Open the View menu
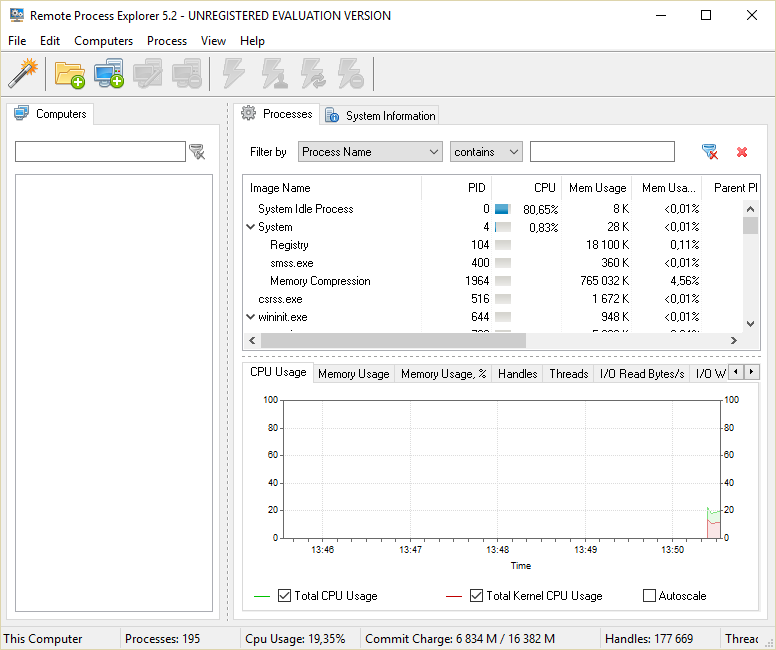 (213, 41)
